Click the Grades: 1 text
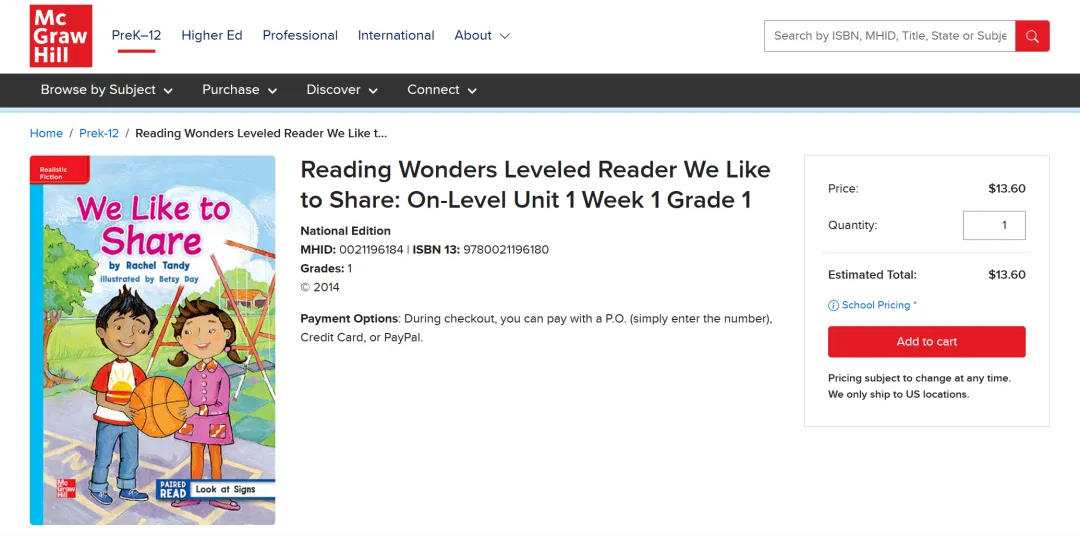Image resolution: width=1080 pixels, height=536 pixels. (326, 269)
